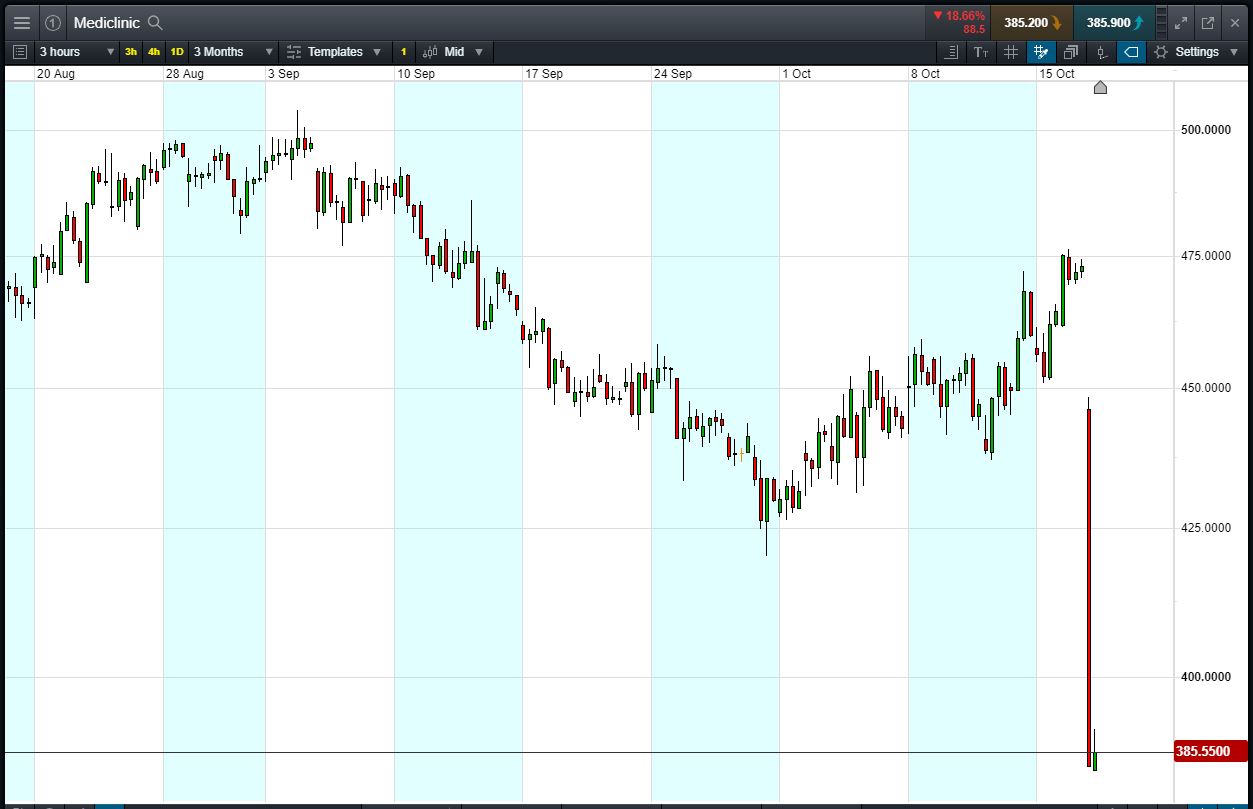Click the Mediclinic product title
Image resolution: width=1253 pixels, height=809 pixels.
[106, 22]
